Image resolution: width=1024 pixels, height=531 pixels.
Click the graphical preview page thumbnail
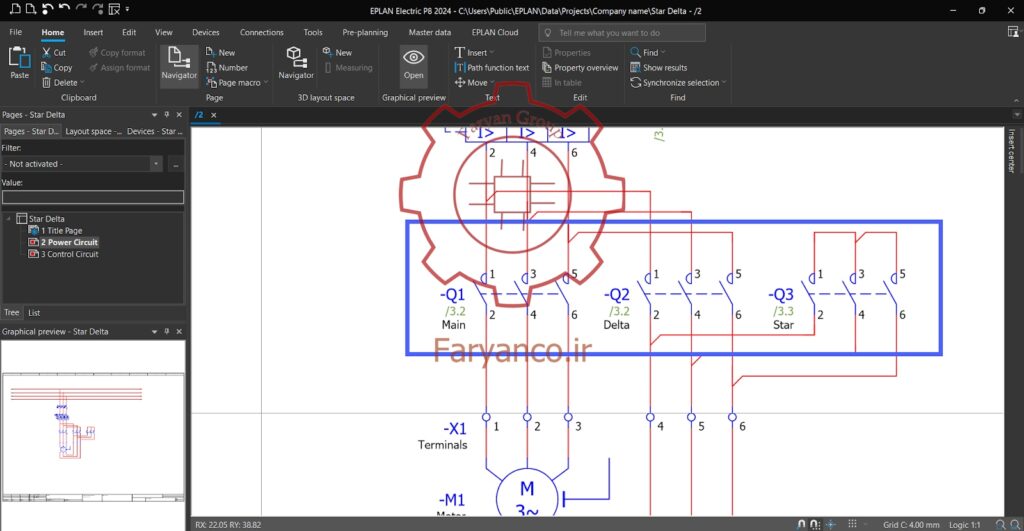pos(93,436)
